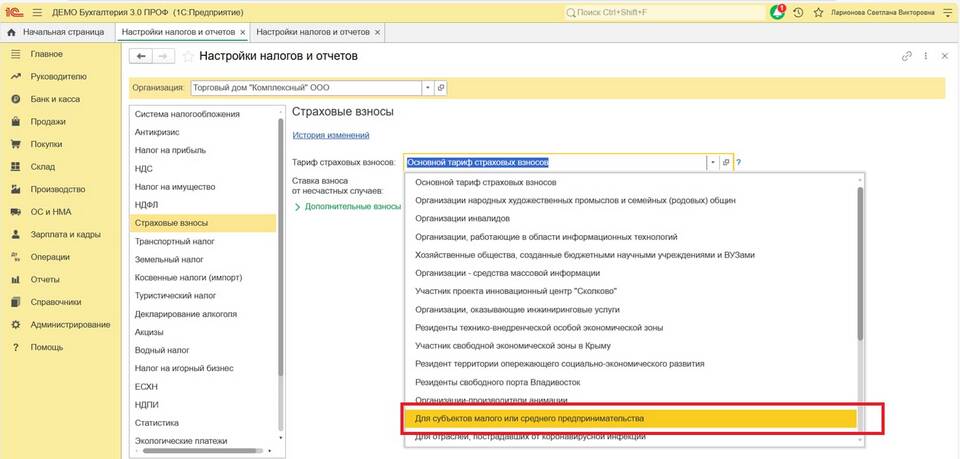Open more actions three-dot menu
This screenshot has width=960, height=459.
pos(926,56)
